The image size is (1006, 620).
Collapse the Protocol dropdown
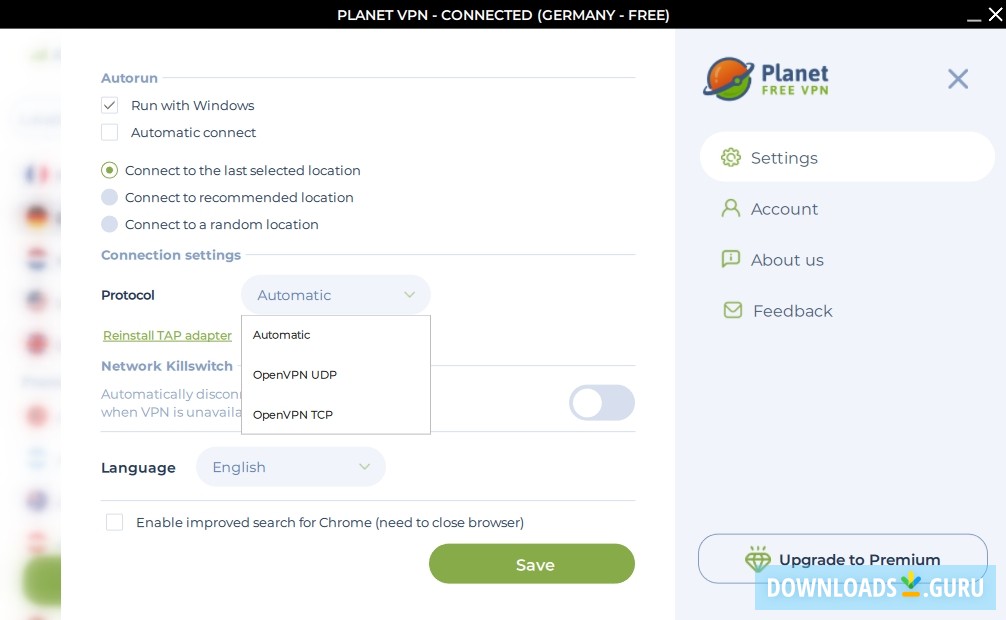tap(409, 295)
